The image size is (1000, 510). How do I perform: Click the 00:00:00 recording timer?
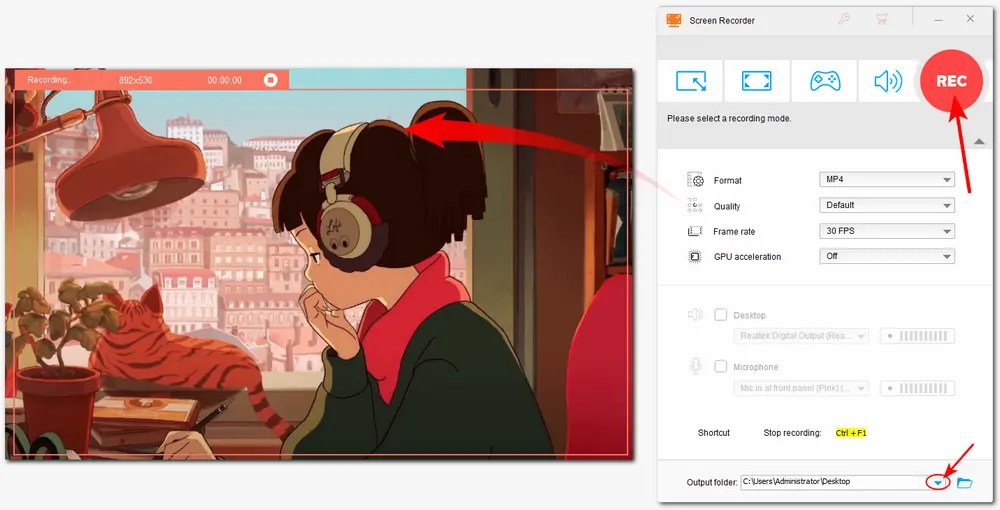click(x=224, y=80)
